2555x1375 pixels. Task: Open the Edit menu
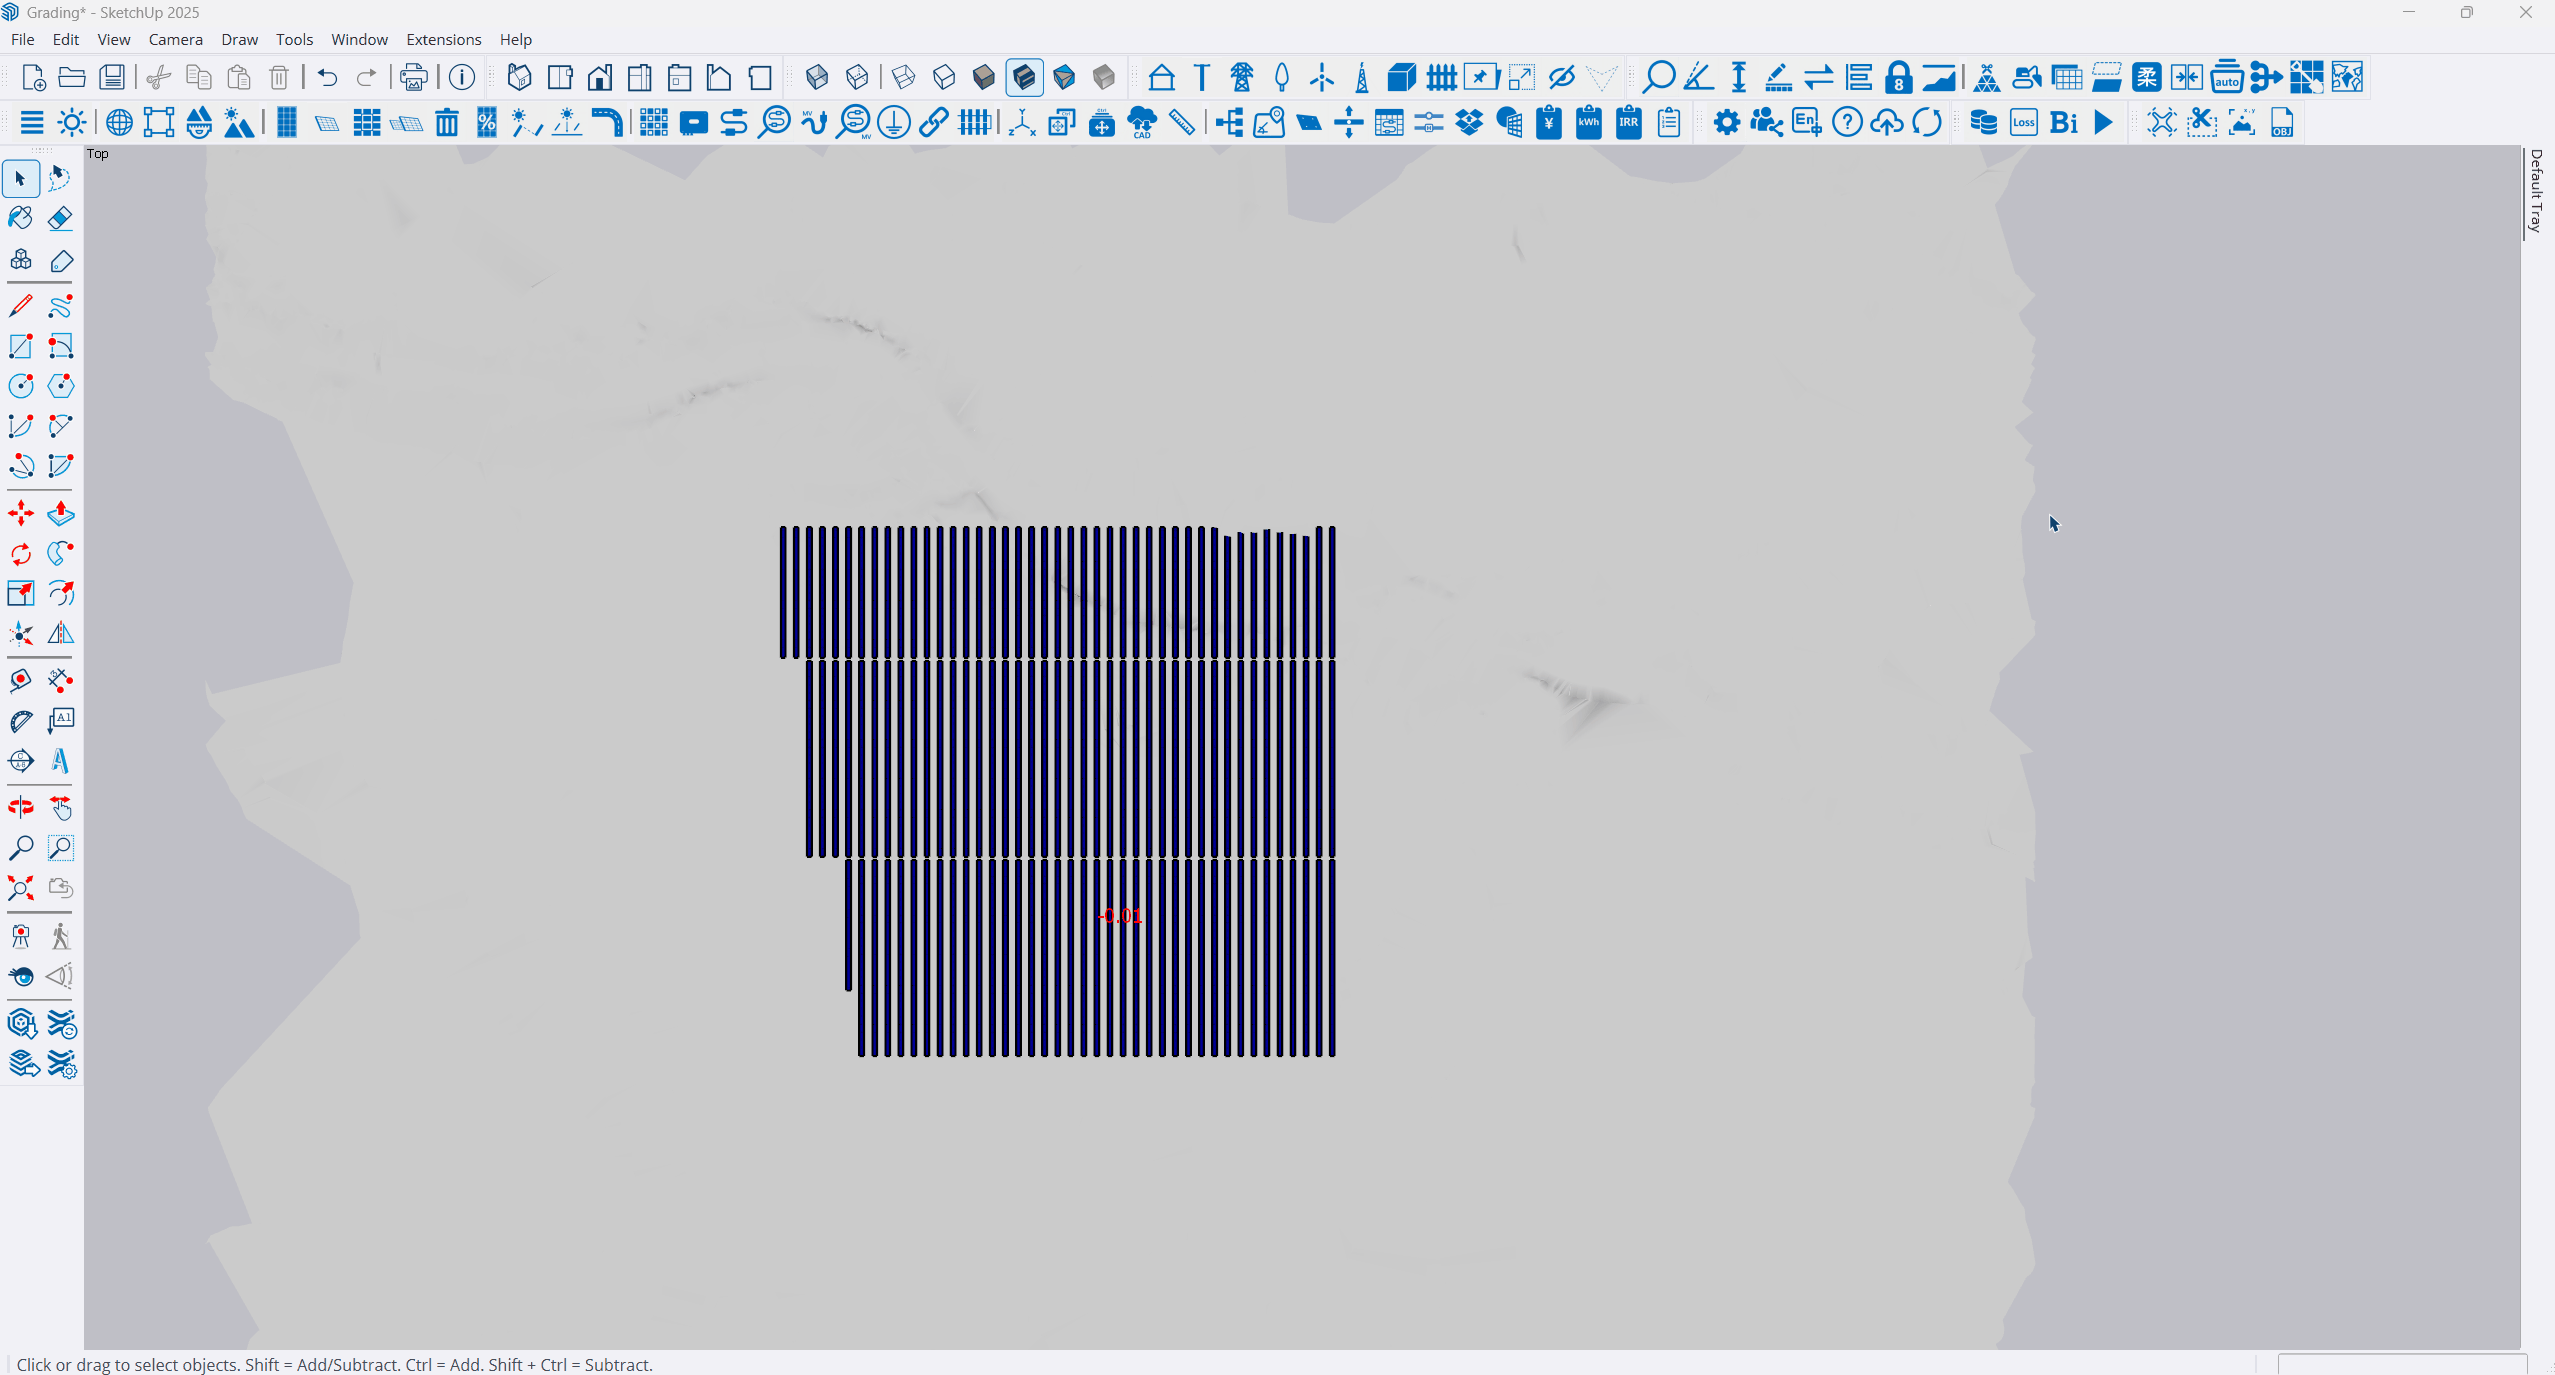pos(66,39)
